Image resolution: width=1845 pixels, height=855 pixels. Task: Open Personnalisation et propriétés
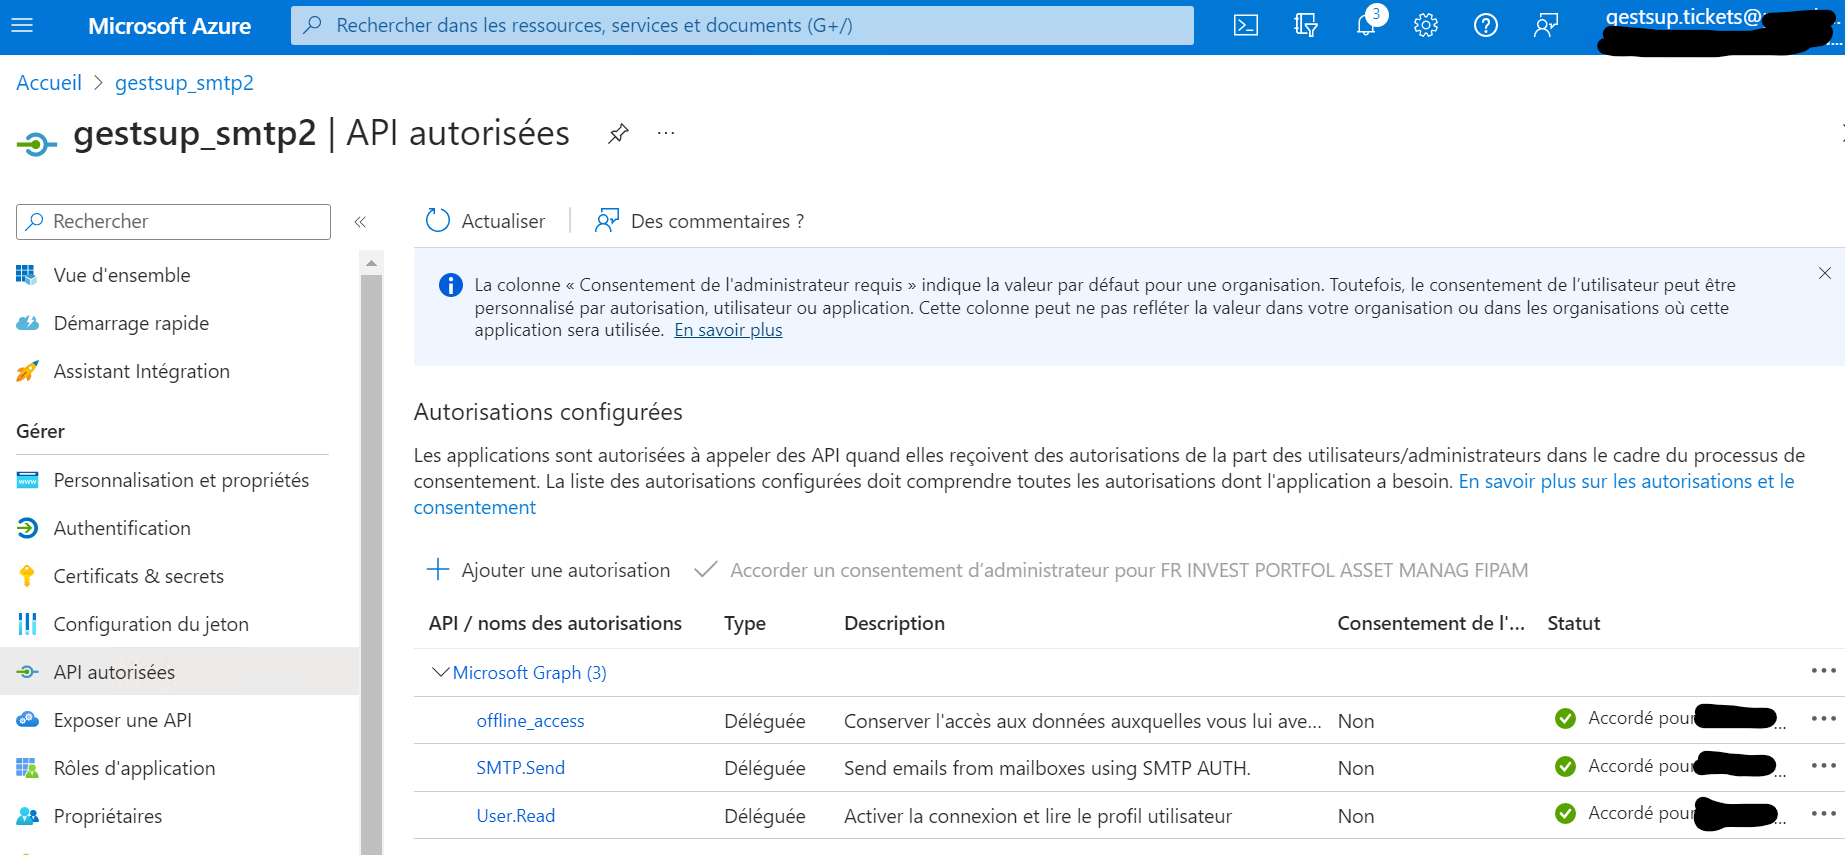[x=180, y=480]
